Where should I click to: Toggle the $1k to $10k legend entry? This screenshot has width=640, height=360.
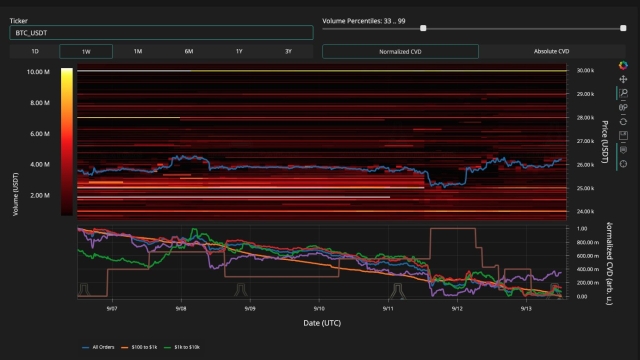tap(182, 347)
